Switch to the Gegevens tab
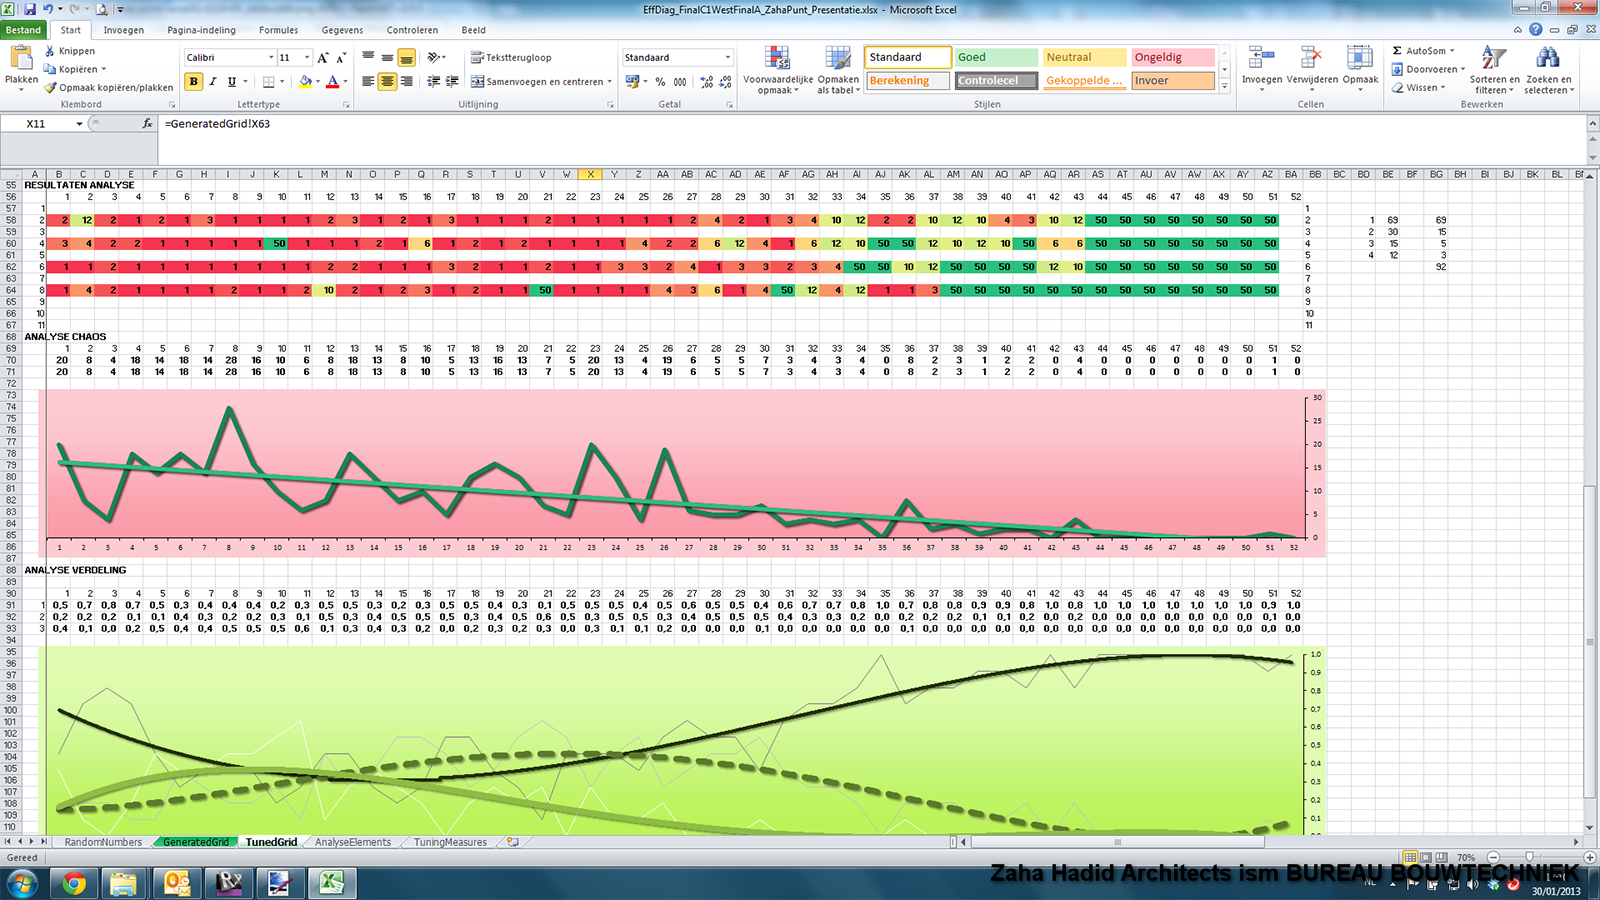This screenshot has height=900, width=1600. (x=343, y=30)
